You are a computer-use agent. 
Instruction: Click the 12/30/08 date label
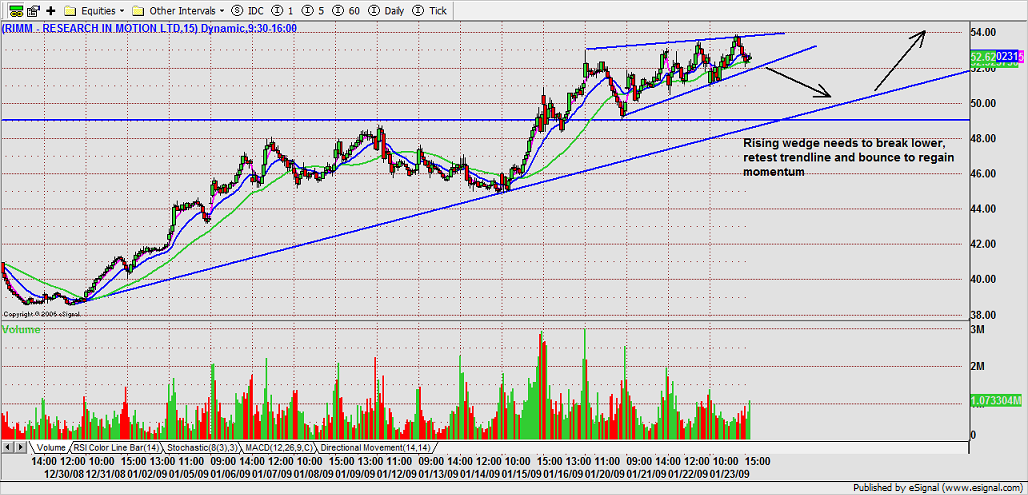pyautogui.click(x=64, y=472)
